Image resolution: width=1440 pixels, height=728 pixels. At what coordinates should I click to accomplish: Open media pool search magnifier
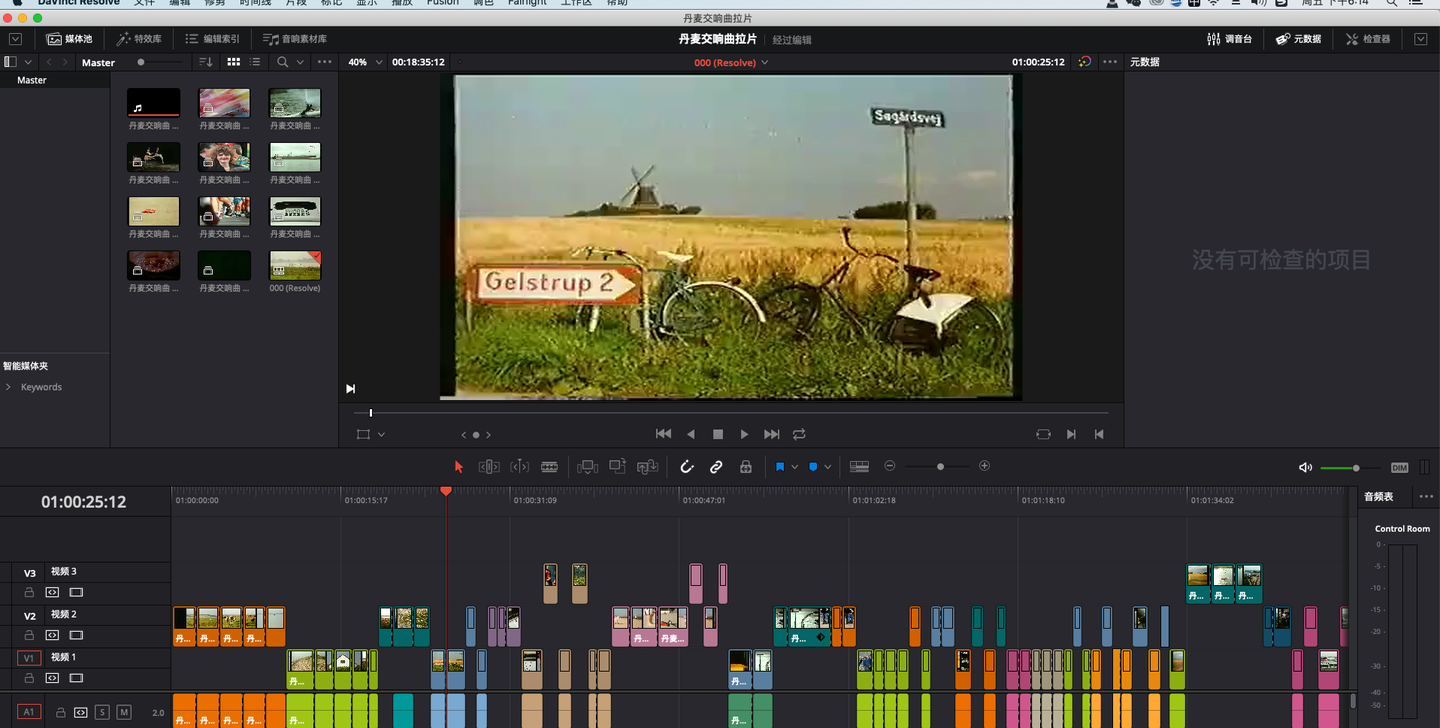coord(283,62)
